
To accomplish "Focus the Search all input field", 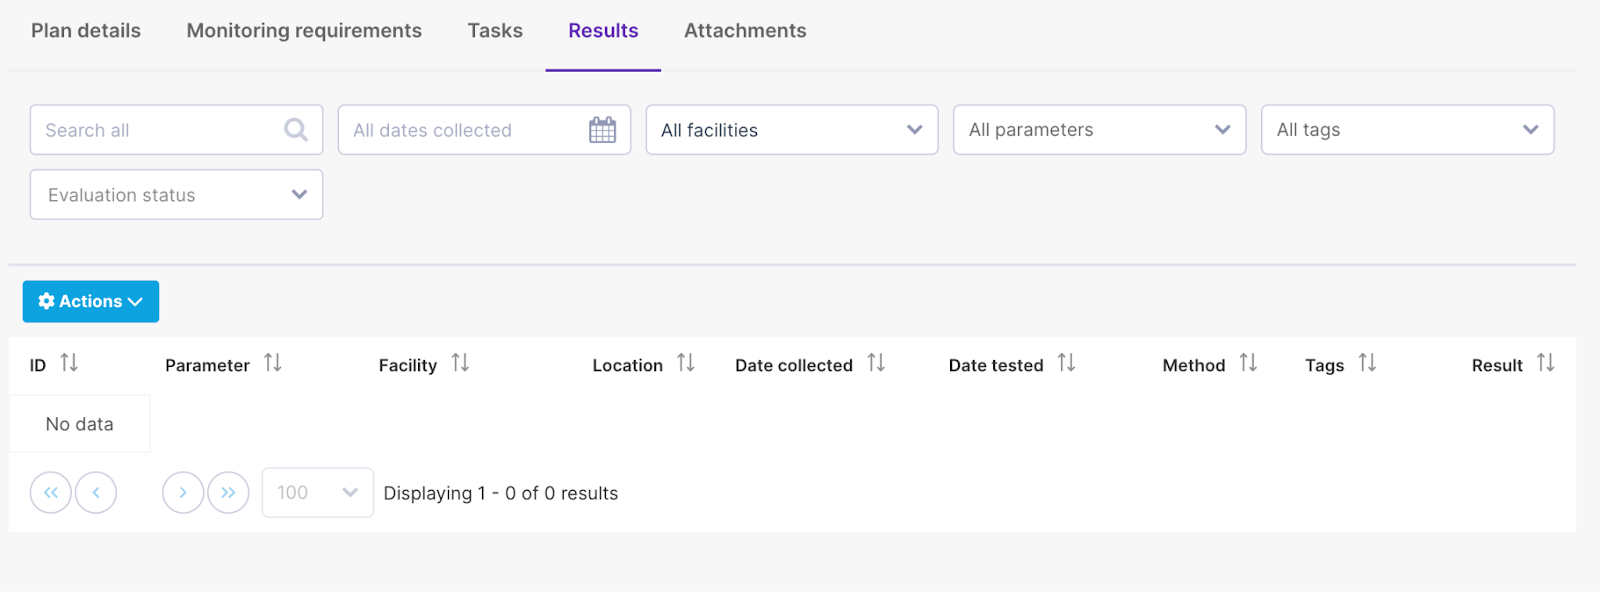I will click(176, 130).
